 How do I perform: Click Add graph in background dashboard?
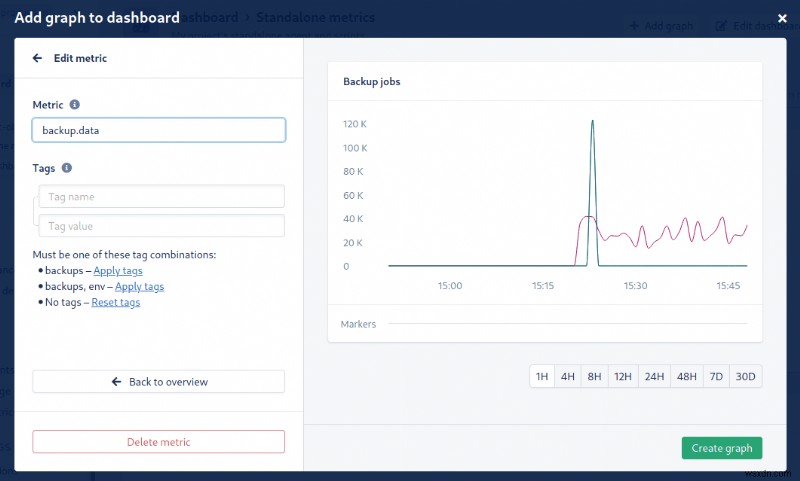(x=662, y=26)
